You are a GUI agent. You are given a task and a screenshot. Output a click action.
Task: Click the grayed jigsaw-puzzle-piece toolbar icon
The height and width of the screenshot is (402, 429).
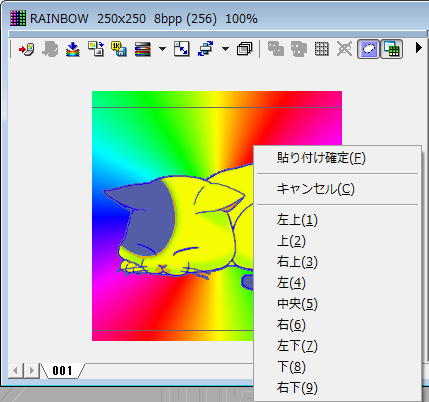(x=50, y=49)
